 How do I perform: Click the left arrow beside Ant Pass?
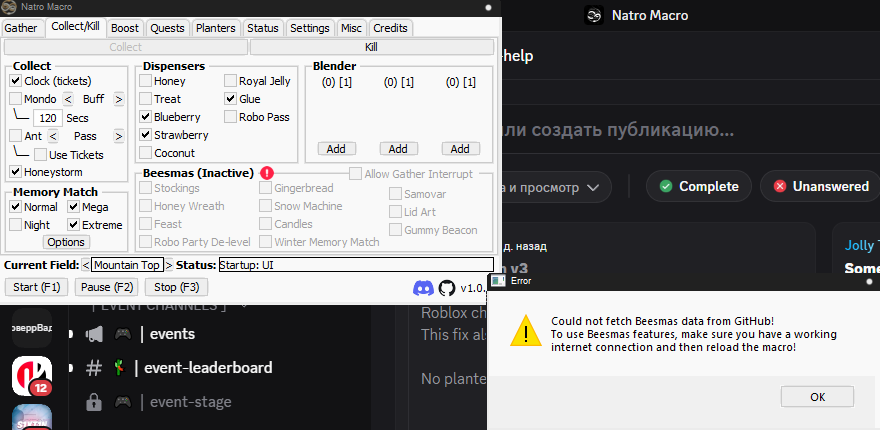pos(53,136)
